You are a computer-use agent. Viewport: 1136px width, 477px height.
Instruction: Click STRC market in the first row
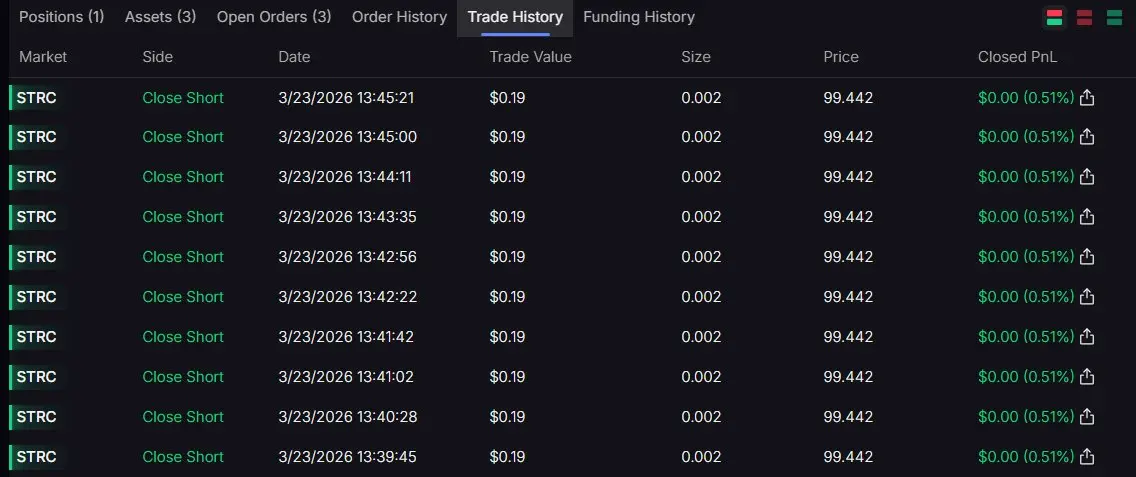[36, 97]
